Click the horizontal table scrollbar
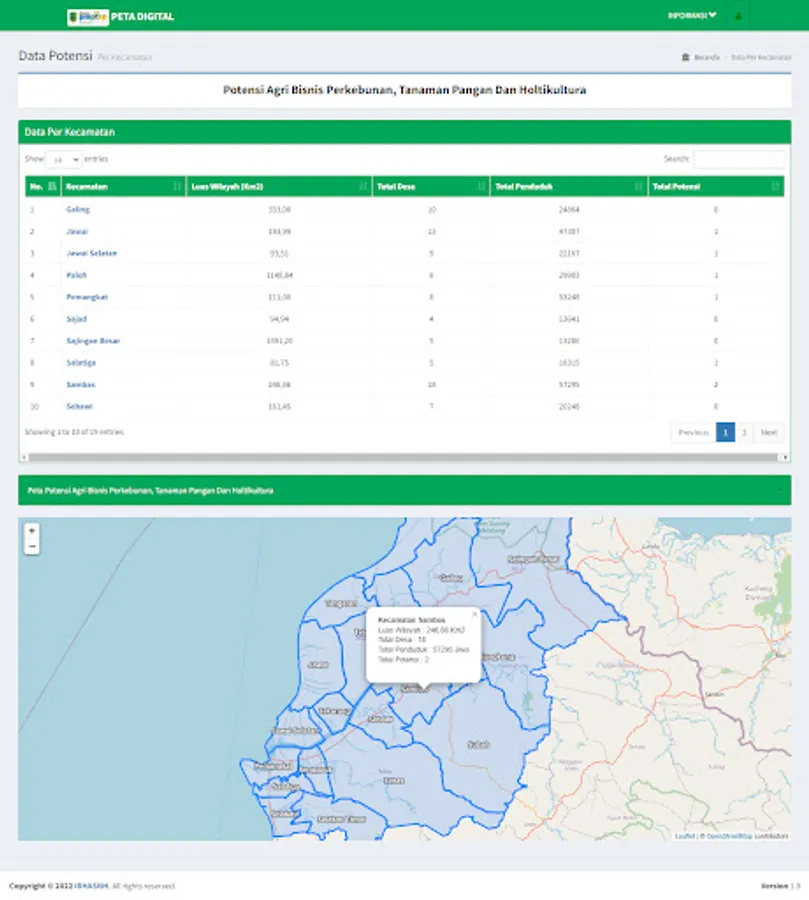Viewport: 809px width, 900px height. click(x=403, y=457)
